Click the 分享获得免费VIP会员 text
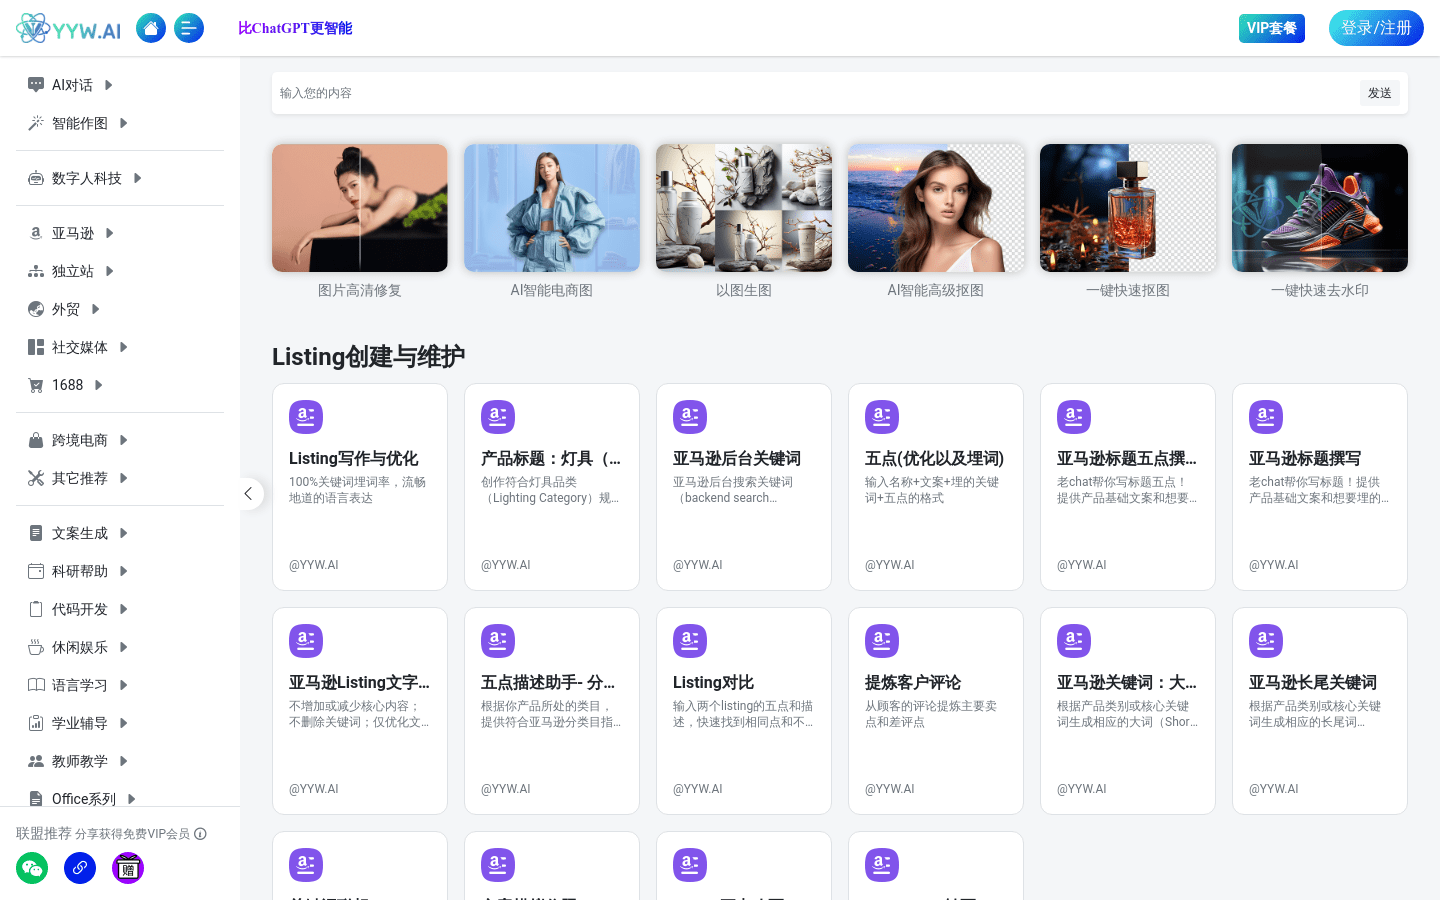 tap(132, 834)
